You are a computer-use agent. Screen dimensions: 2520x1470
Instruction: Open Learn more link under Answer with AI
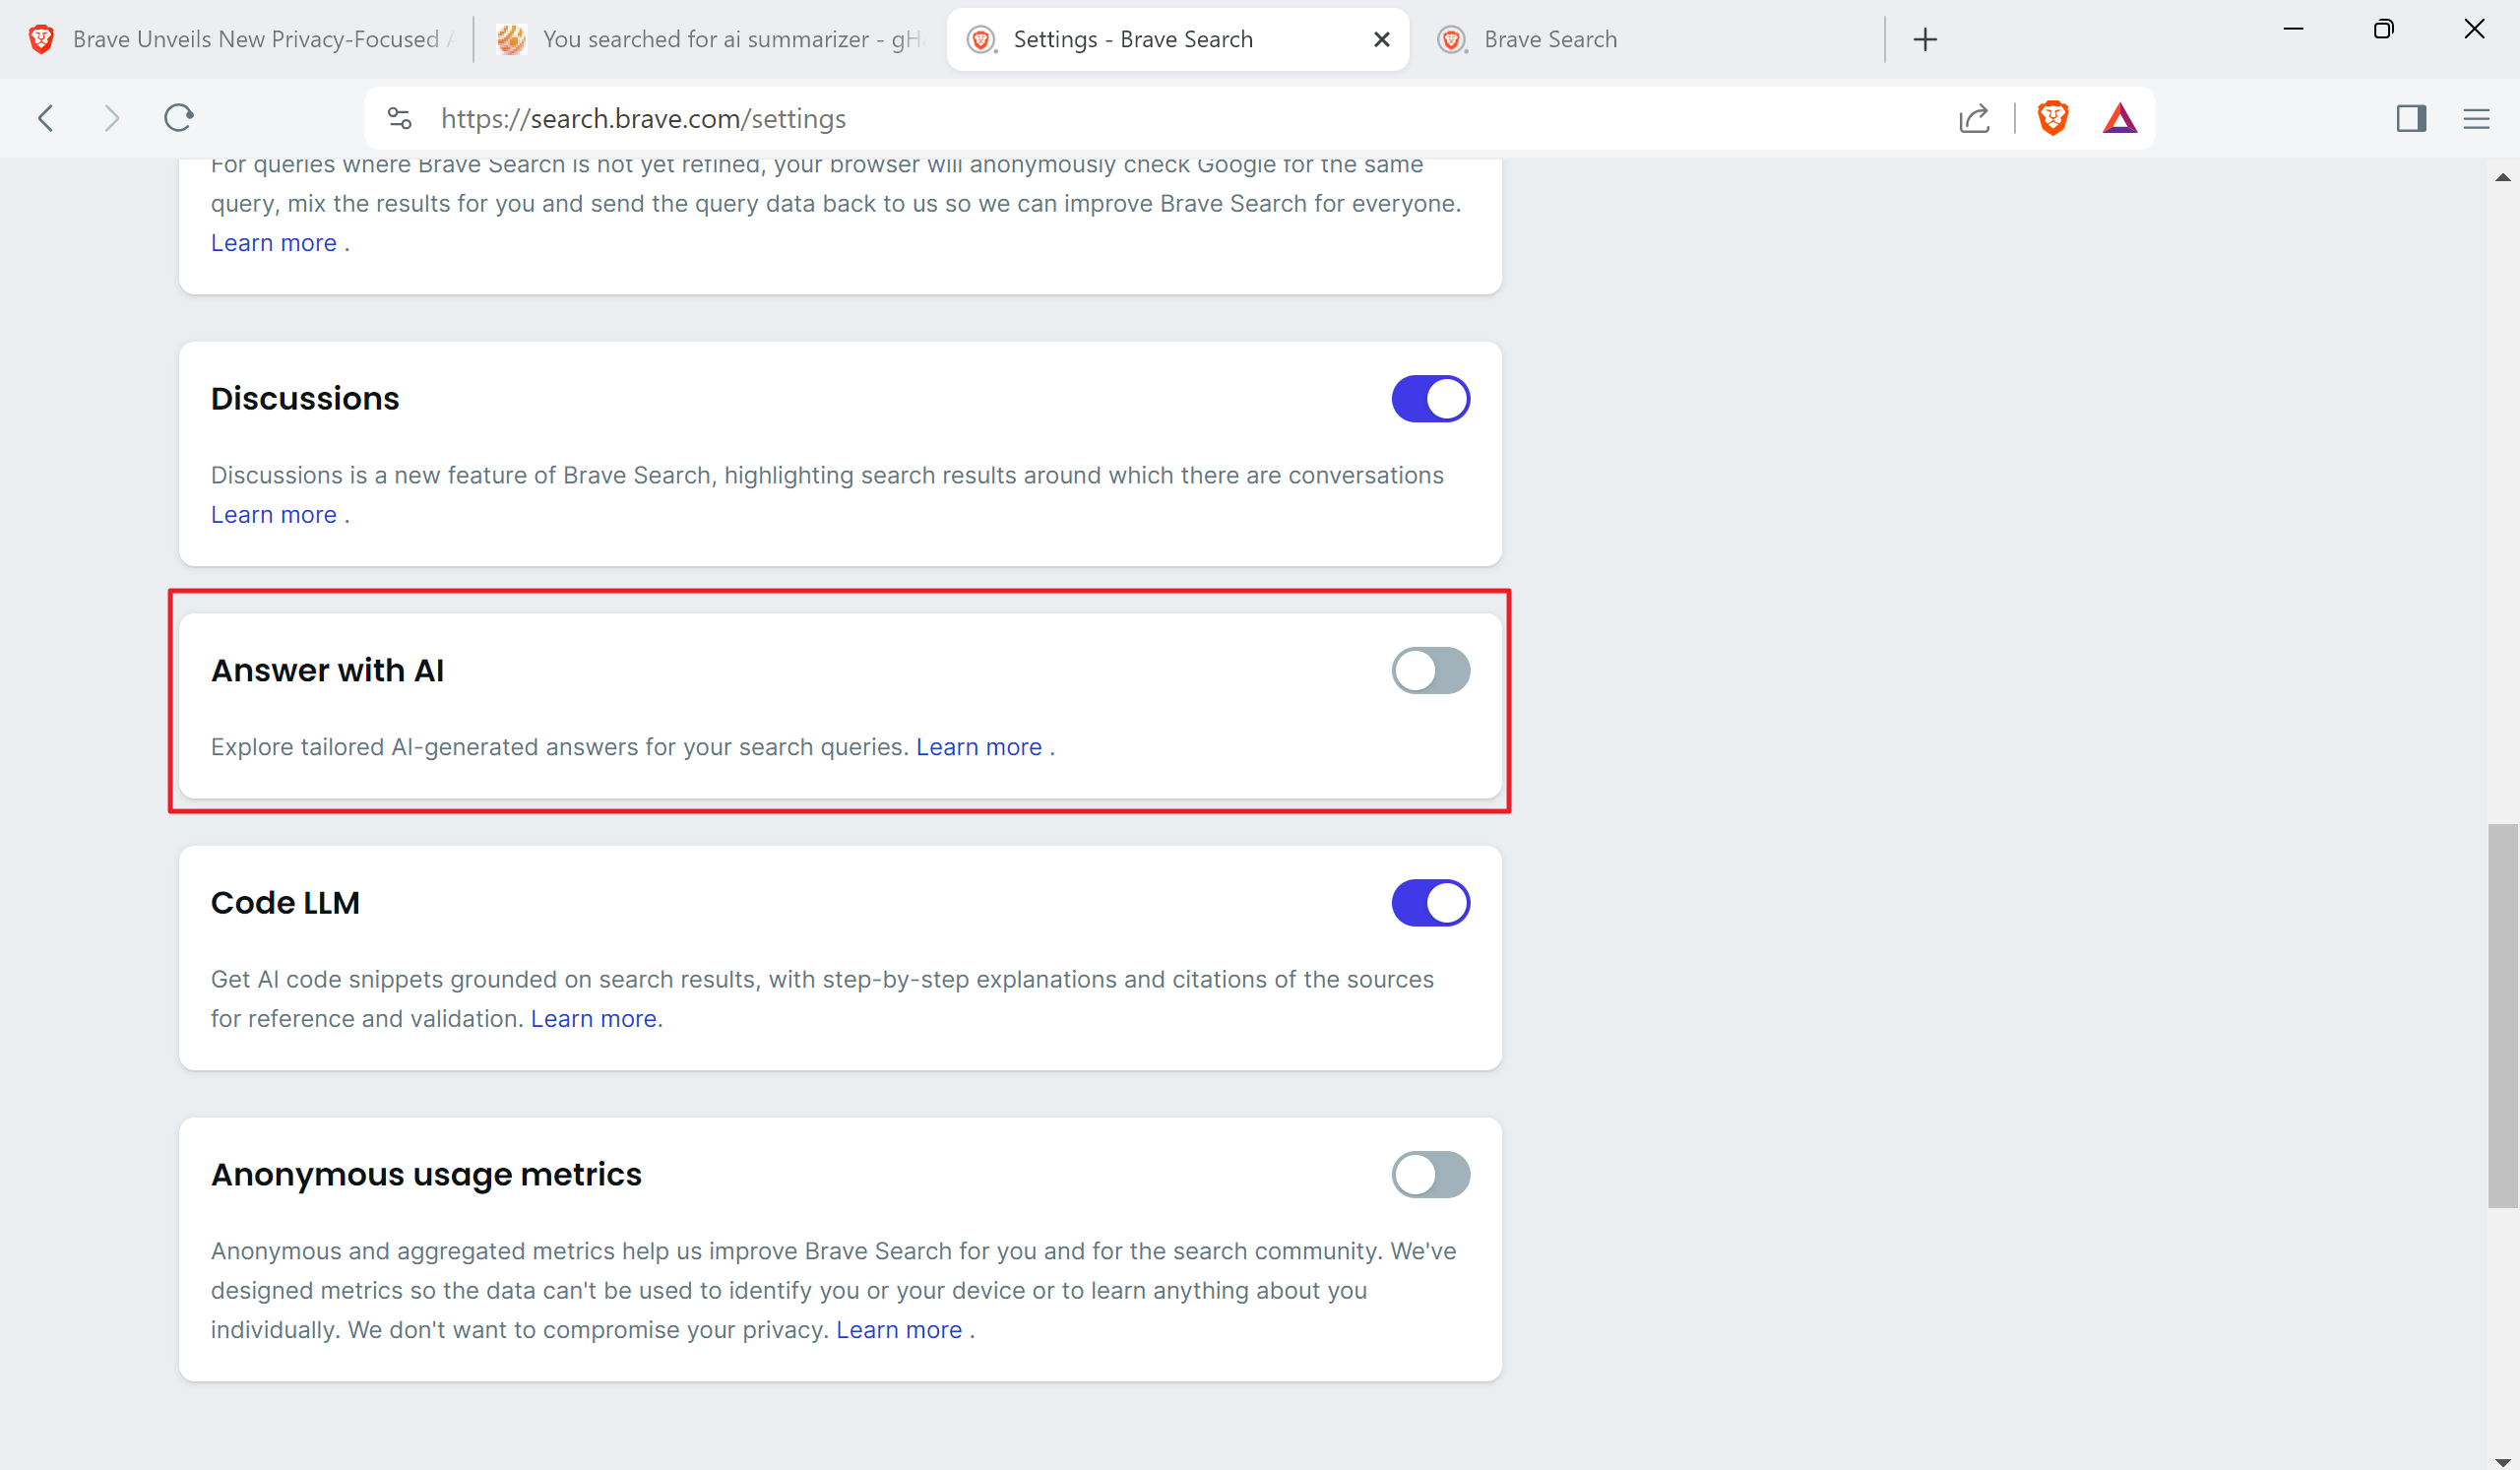pos(978,747)
